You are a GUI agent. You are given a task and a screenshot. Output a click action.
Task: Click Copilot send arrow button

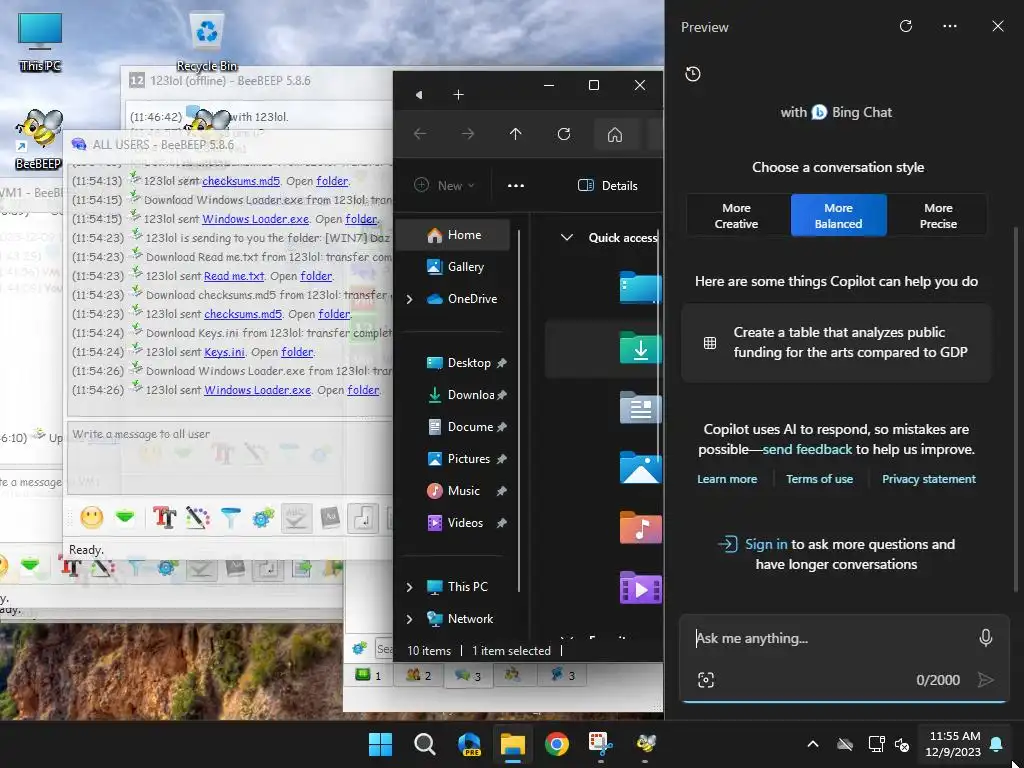pyautogui.click(x=985, y=680)
